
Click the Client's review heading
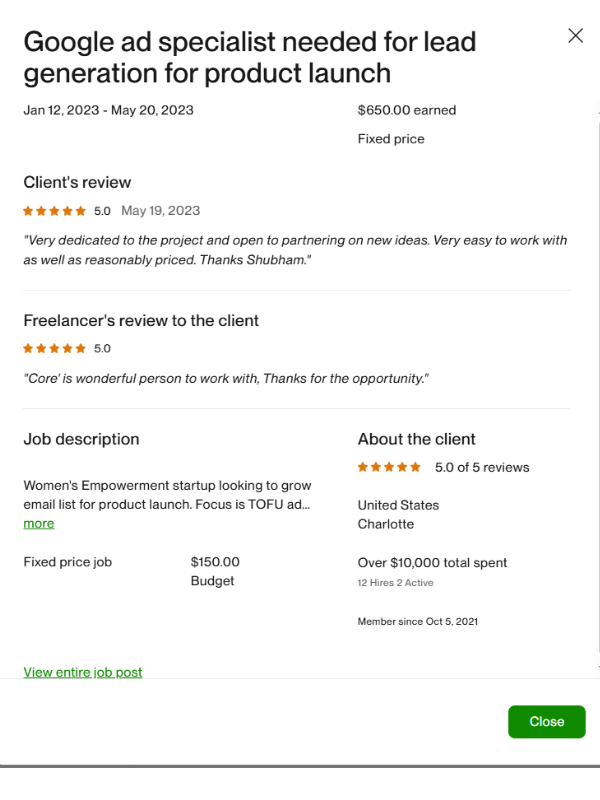pyautogui.click(x=77, y=182)
